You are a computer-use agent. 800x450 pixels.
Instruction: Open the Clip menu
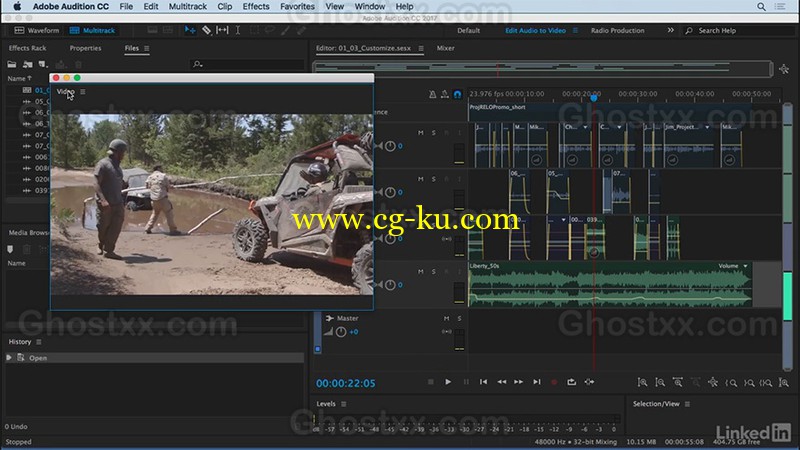pyautogui.click(x=224, y=7)
